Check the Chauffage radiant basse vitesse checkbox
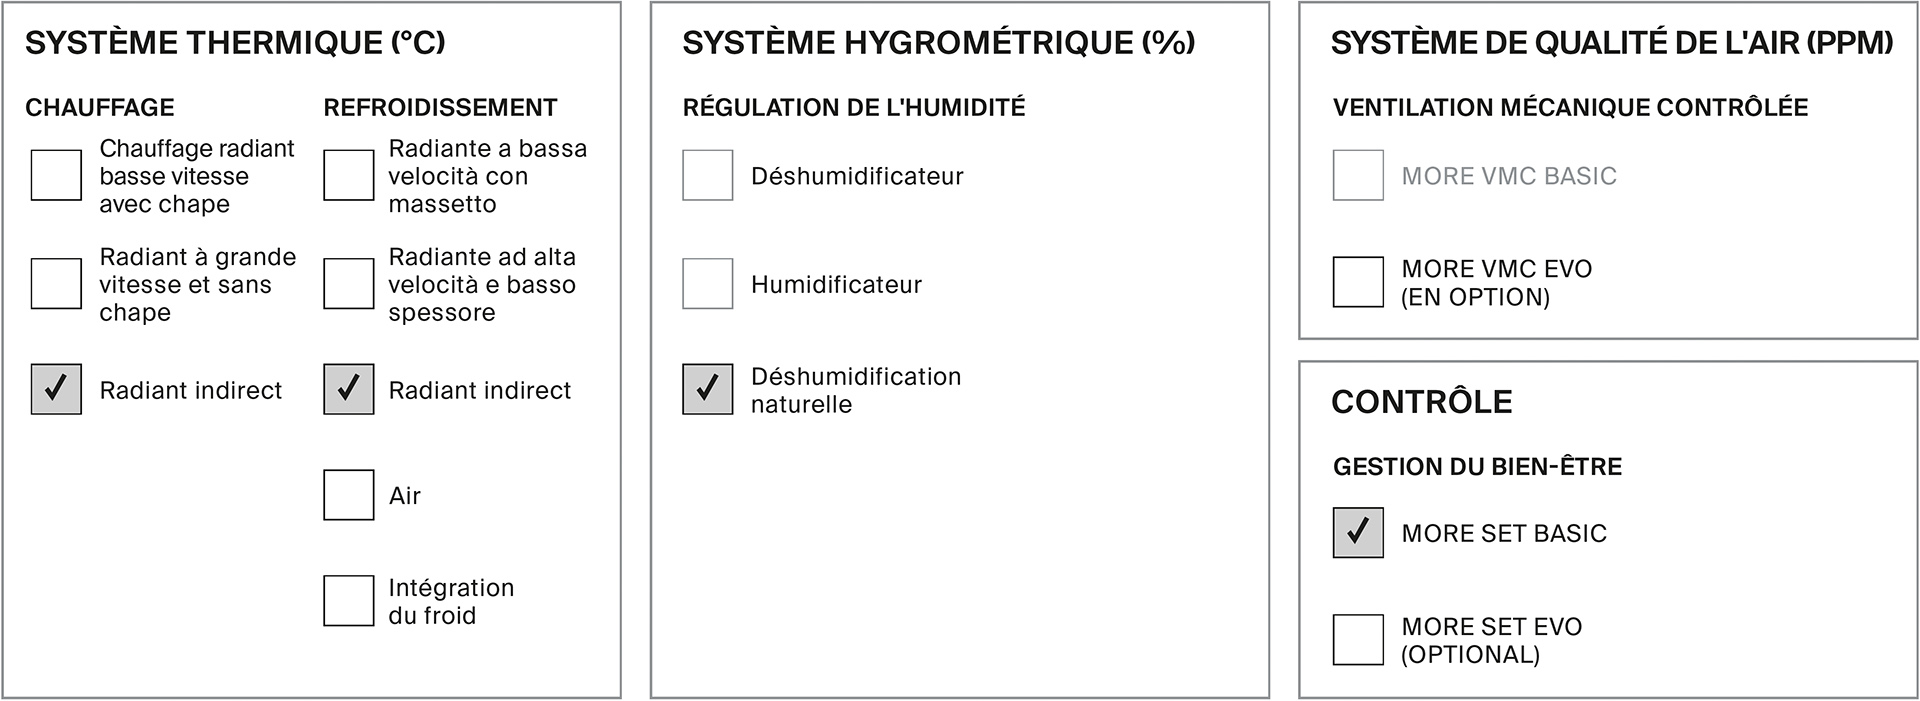This screenshot has width=1920, height=701. pos(56,175)
